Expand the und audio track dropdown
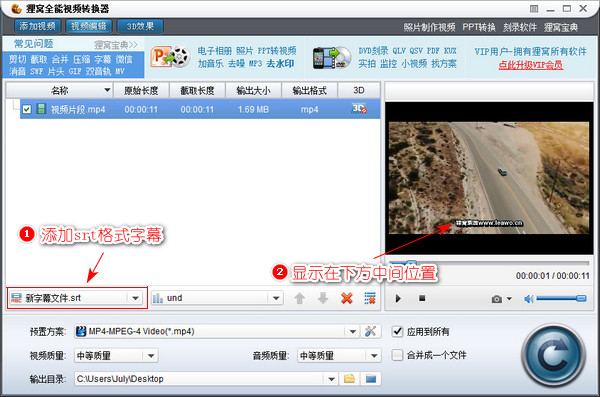 217,298
